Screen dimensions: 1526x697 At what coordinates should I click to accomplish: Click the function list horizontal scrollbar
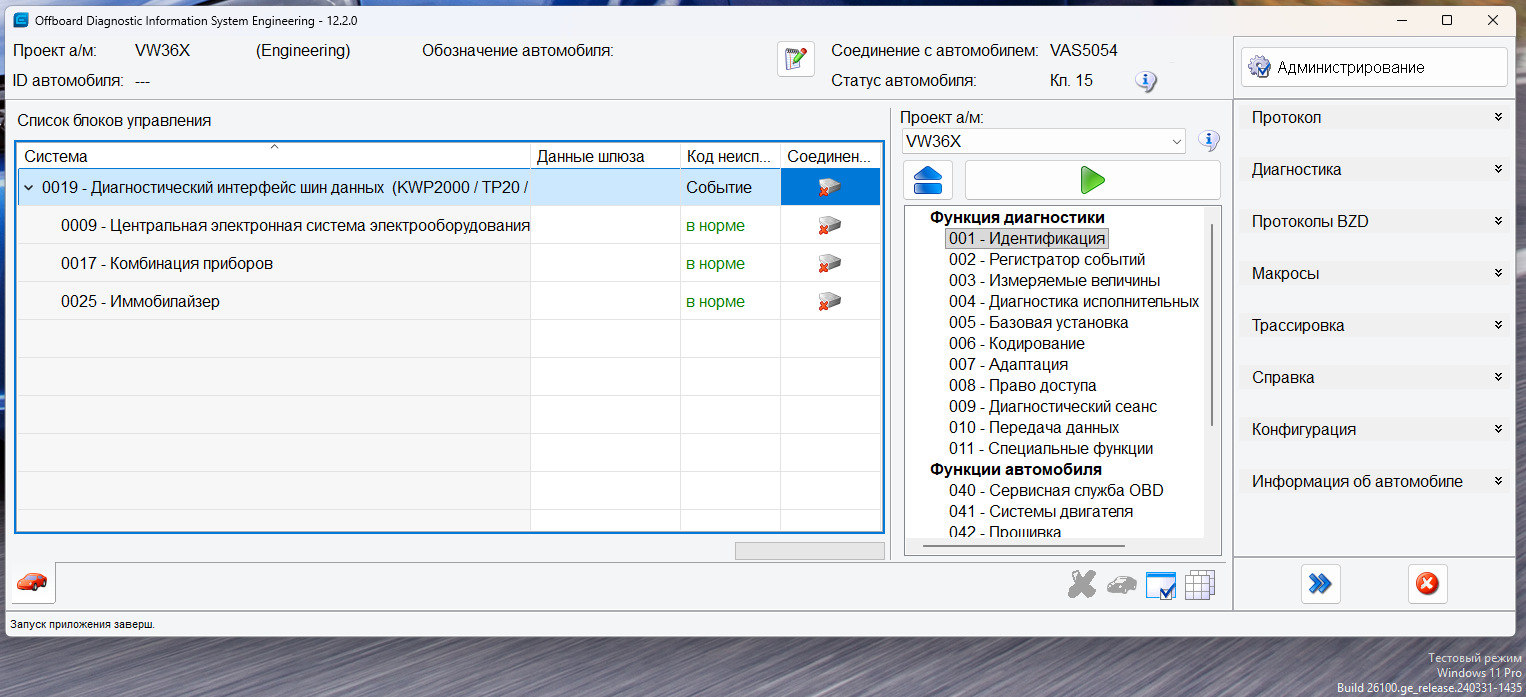(x=1024, y=546)
